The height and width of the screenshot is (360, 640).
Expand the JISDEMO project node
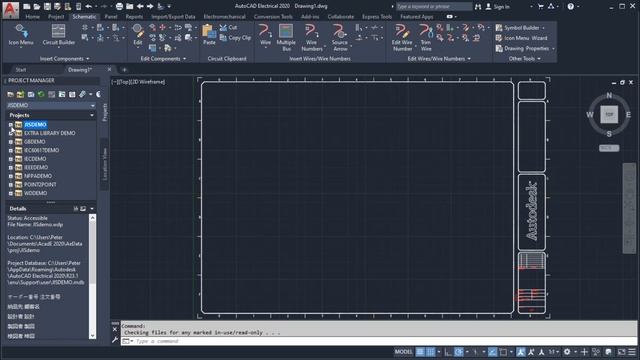coord(11,124)
